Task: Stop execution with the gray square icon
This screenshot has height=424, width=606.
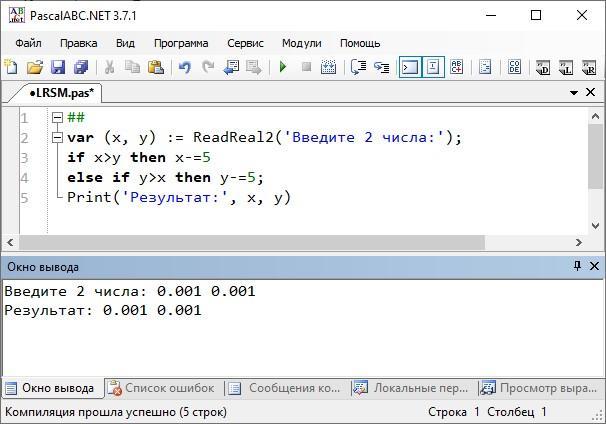Action: tap(306, 67)
